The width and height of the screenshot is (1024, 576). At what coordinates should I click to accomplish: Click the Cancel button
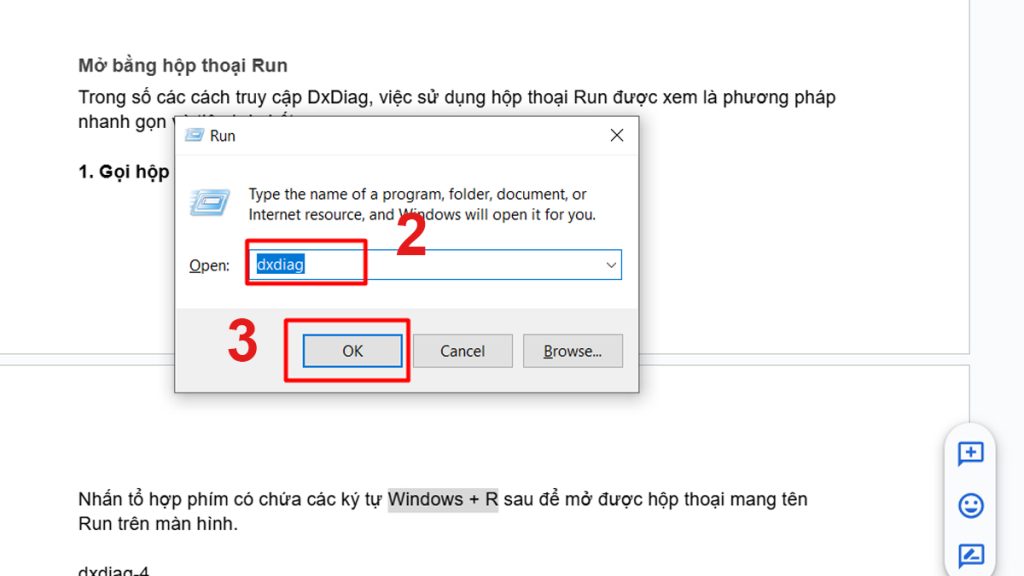(462, 350)
